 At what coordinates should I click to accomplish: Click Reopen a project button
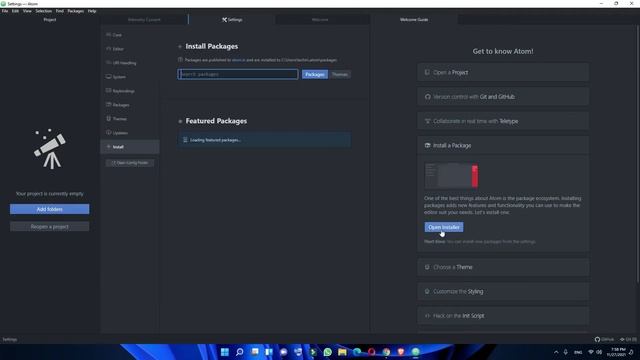[x=49, y=227]
